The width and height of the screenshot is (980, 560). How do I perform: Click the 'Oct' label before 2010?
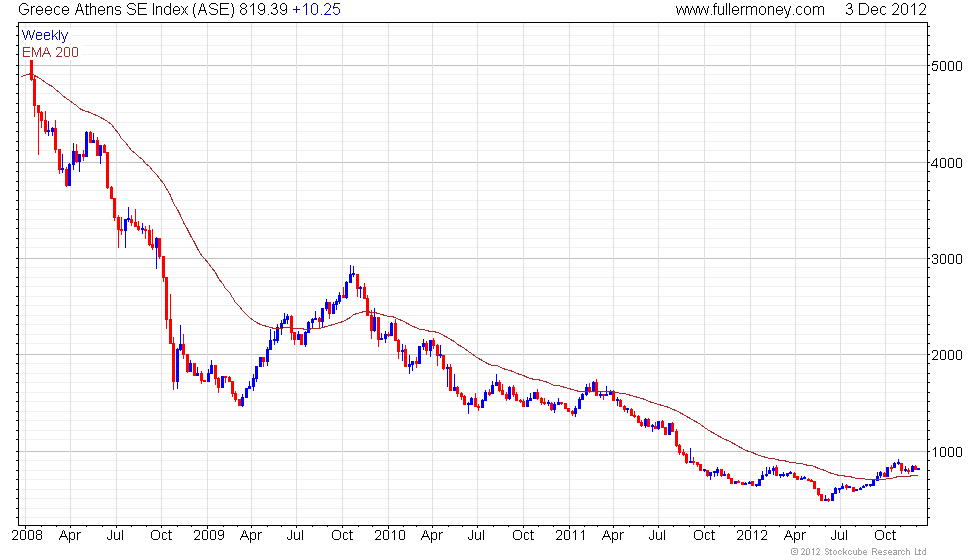tap(342, 535)
